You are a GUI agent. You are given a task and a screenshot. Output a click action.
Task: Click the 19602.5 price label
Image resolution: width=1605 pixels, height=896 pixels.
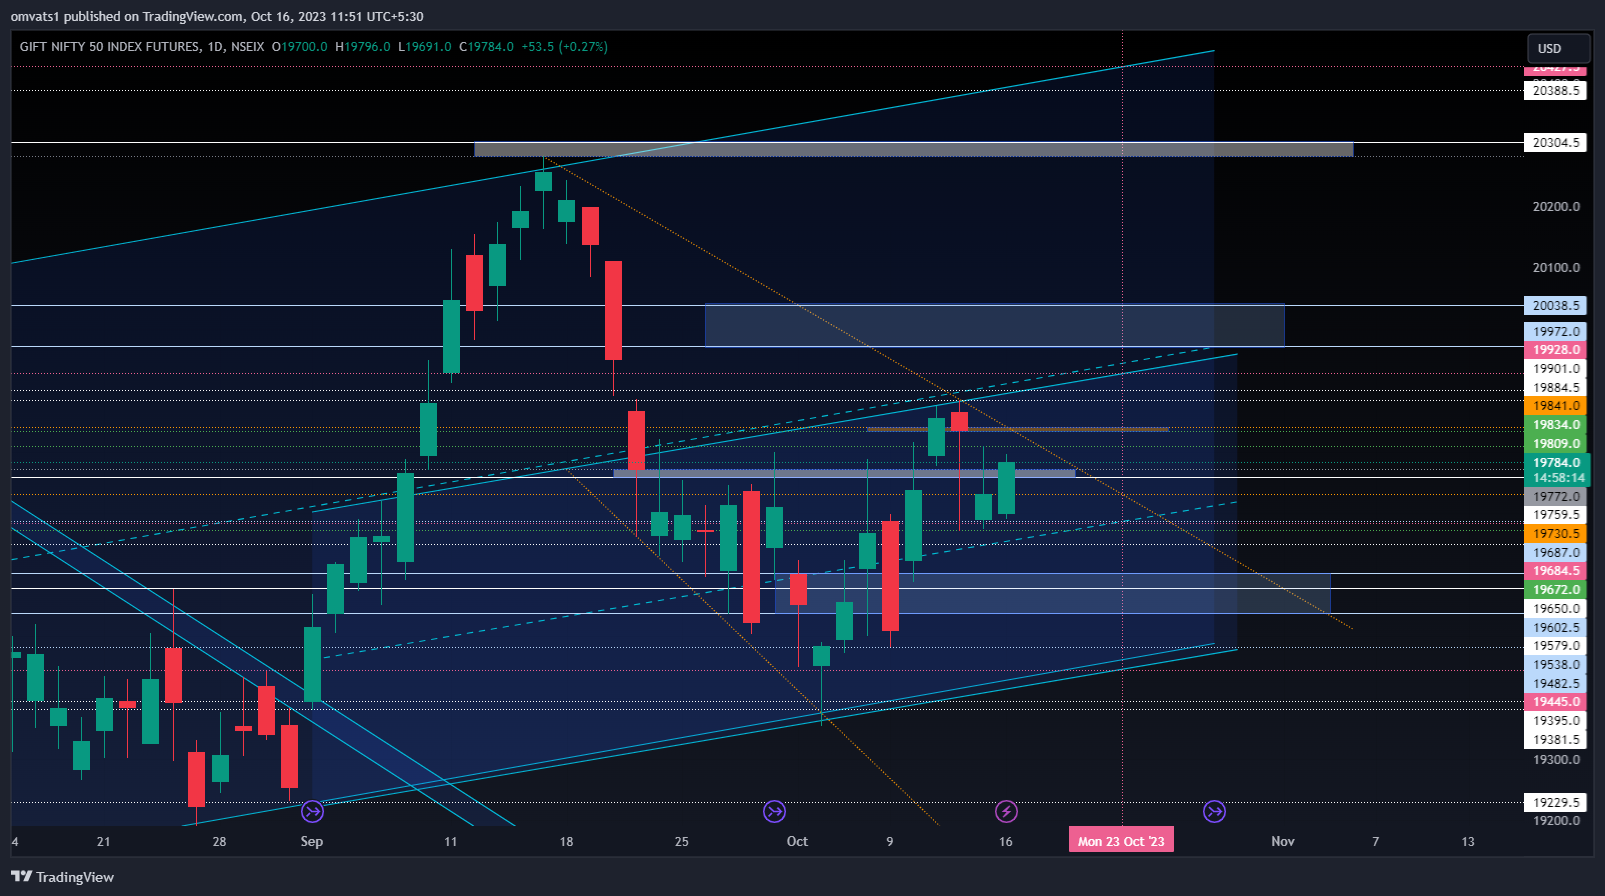point(1556,628)
